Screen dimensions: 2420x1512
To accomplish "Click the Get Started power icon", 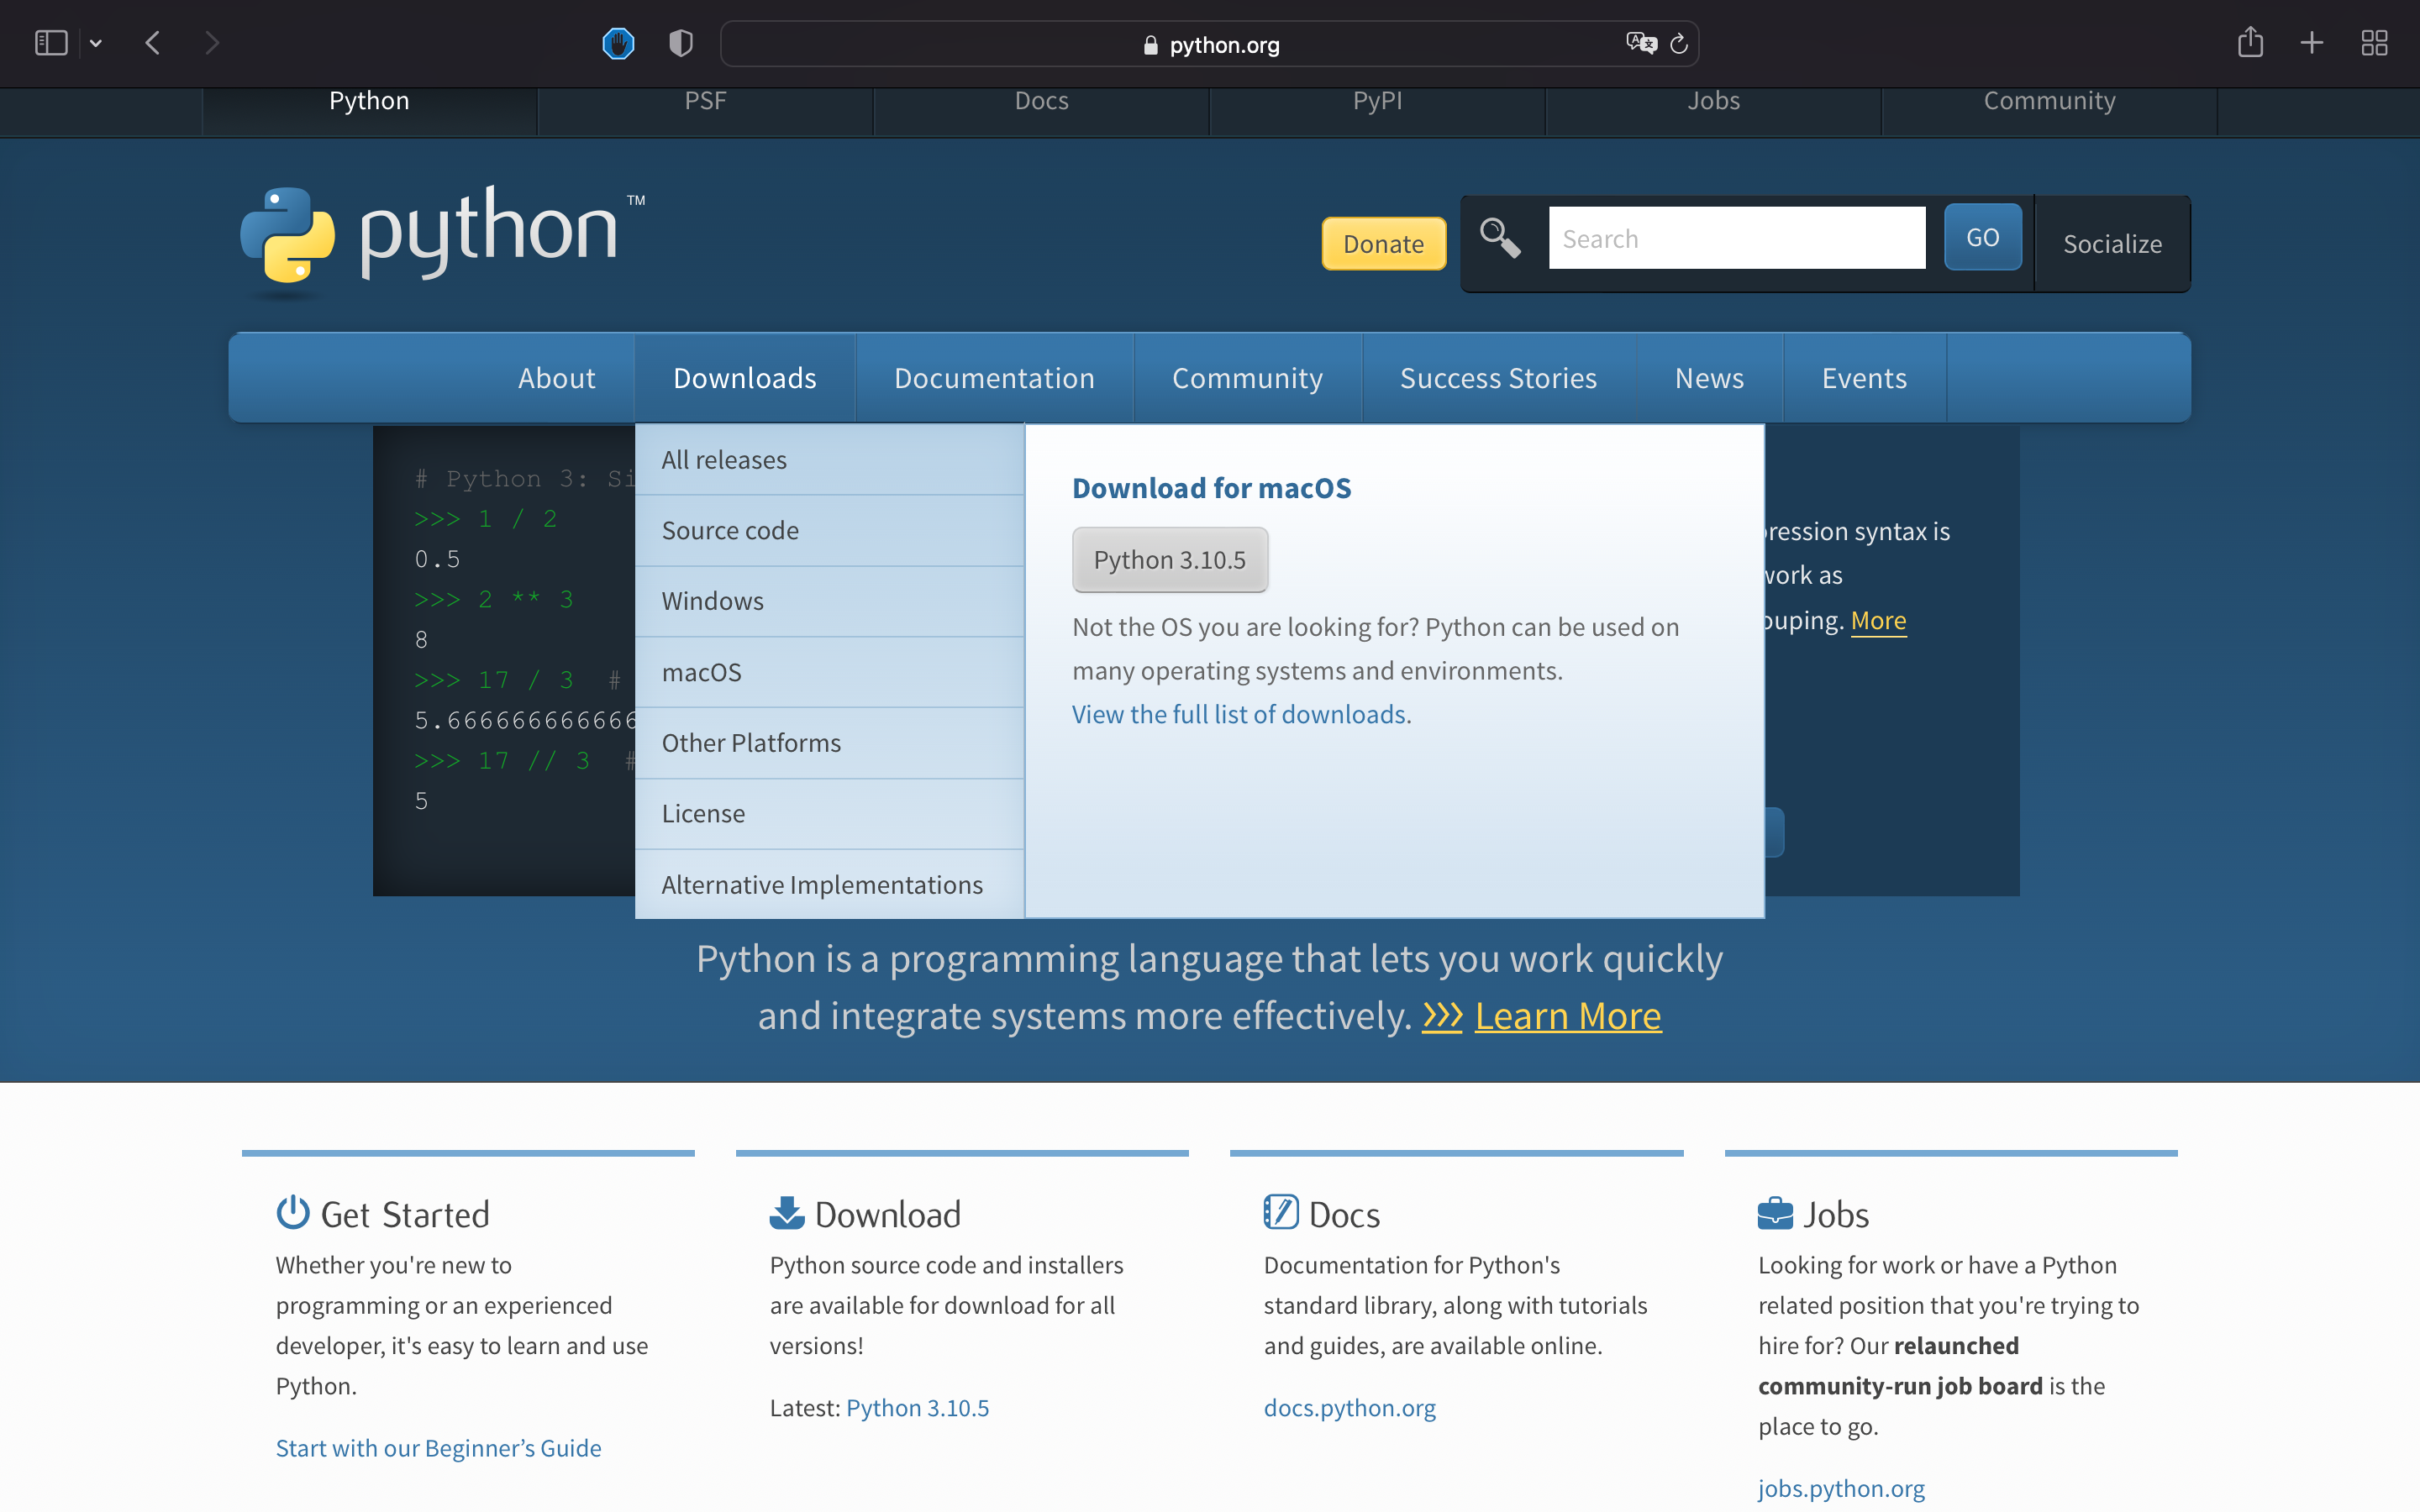I will click(292, 1211).
